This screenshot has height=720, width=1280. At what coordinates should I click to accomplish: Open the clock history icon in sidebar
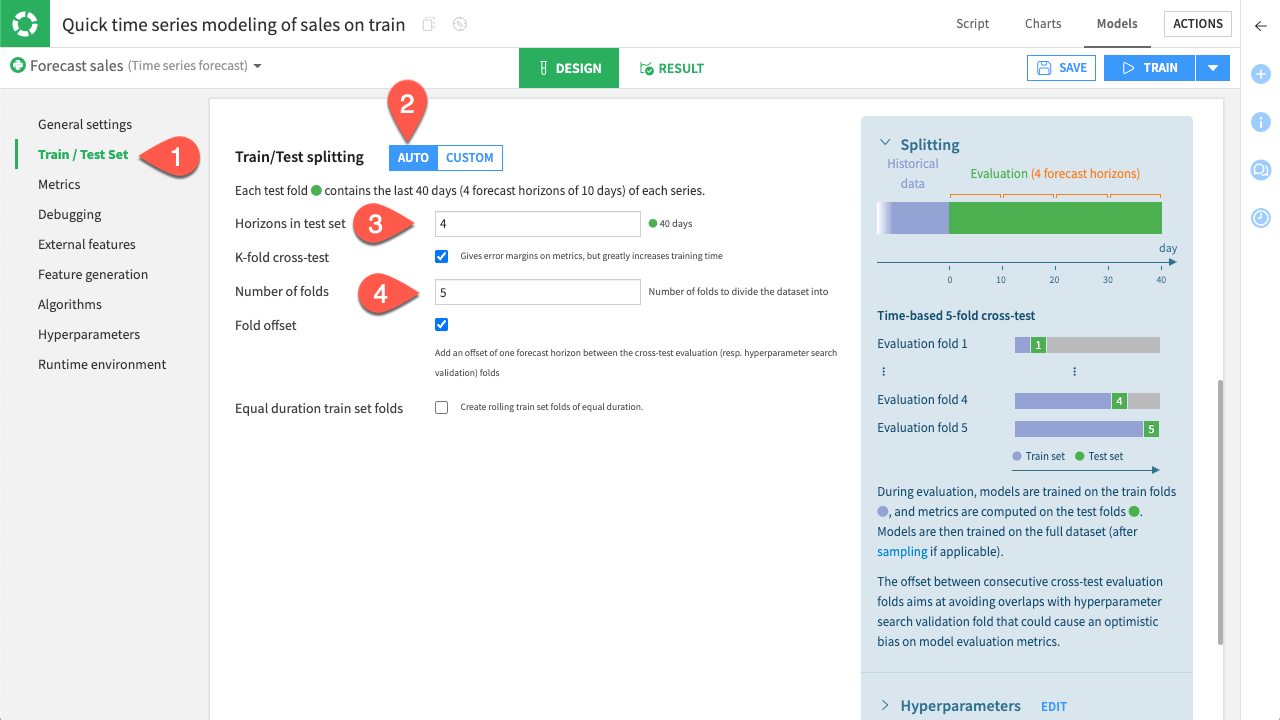pyautogui.click(x=1260, y=218)
